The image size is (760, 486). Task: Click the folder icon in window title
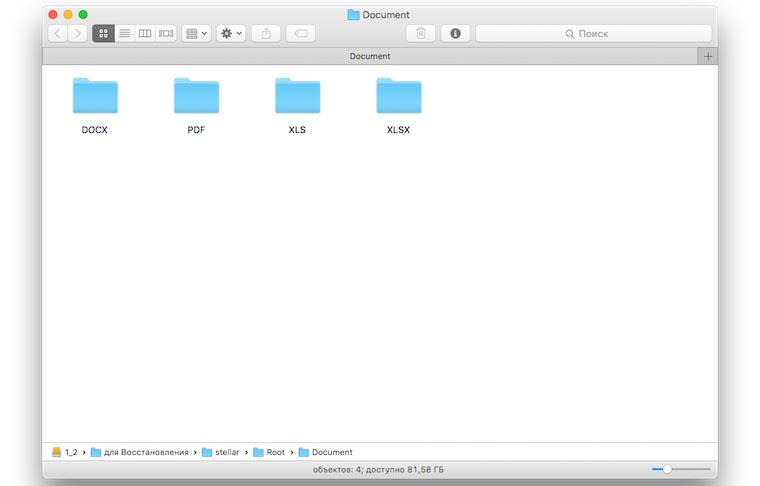353,15
